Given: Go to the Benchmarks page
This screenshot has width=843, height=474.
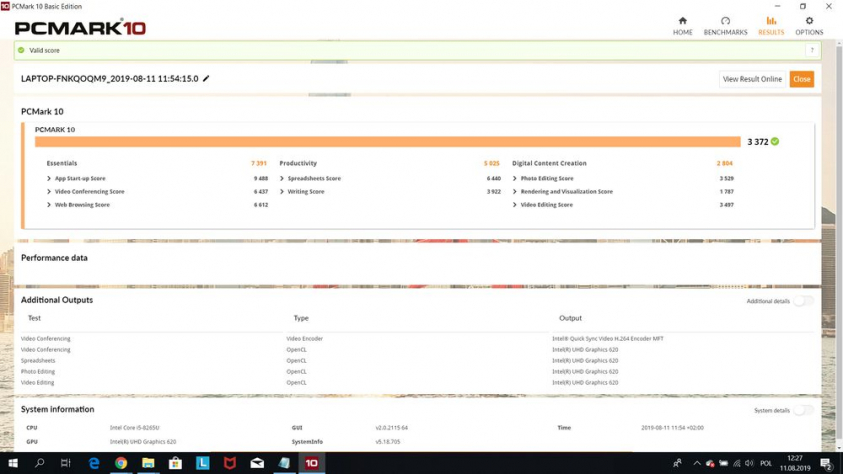Looking at the screenshot, I should (725, 26).
